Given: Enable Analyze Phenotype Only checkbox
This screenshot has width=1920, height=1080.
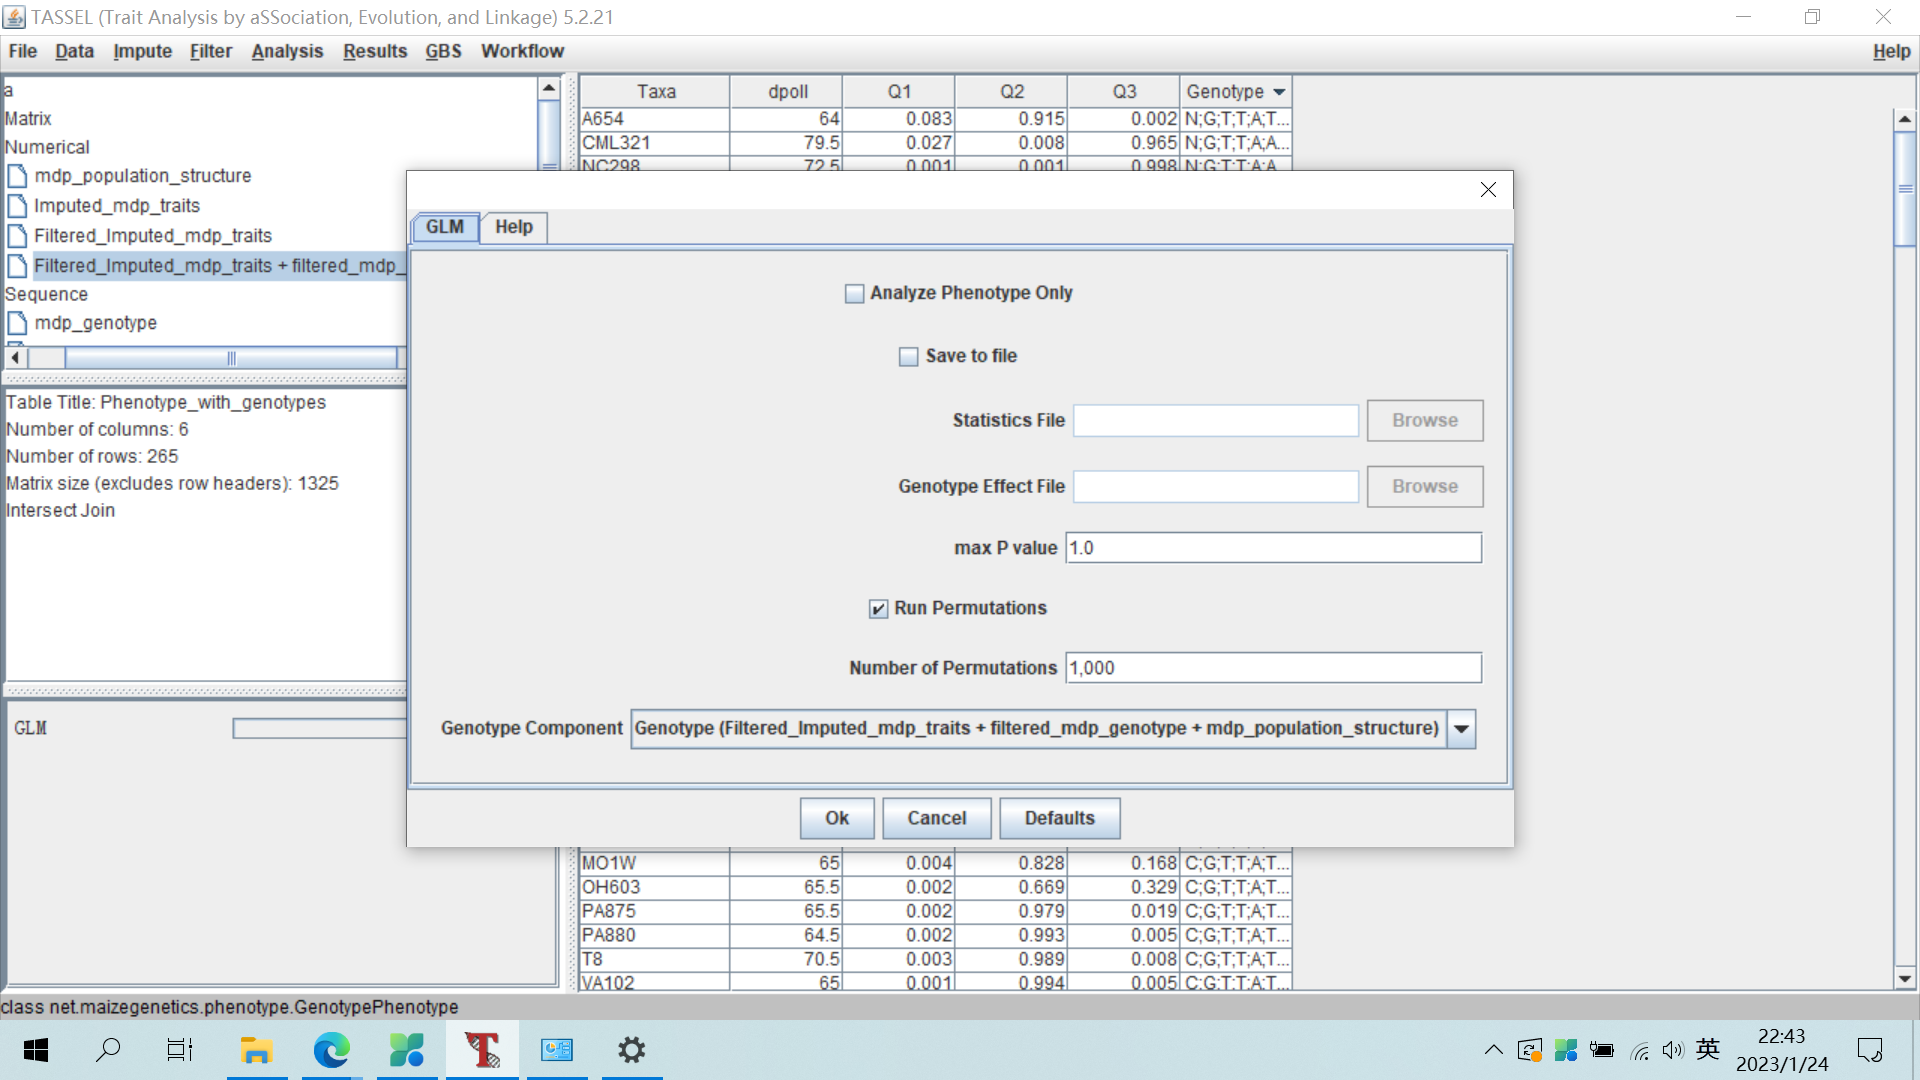Looking at the screenshot, I should point(854,294).
